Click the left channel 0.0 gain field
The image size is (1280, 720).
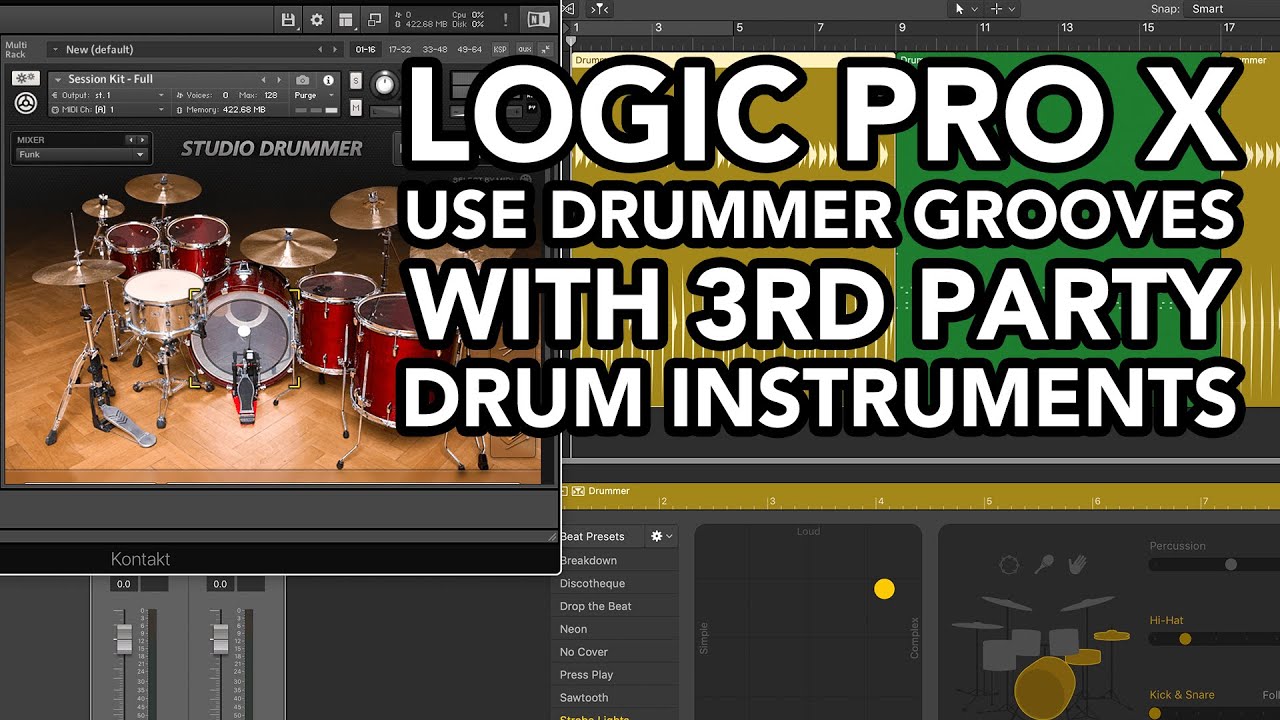tap(124, 584)
